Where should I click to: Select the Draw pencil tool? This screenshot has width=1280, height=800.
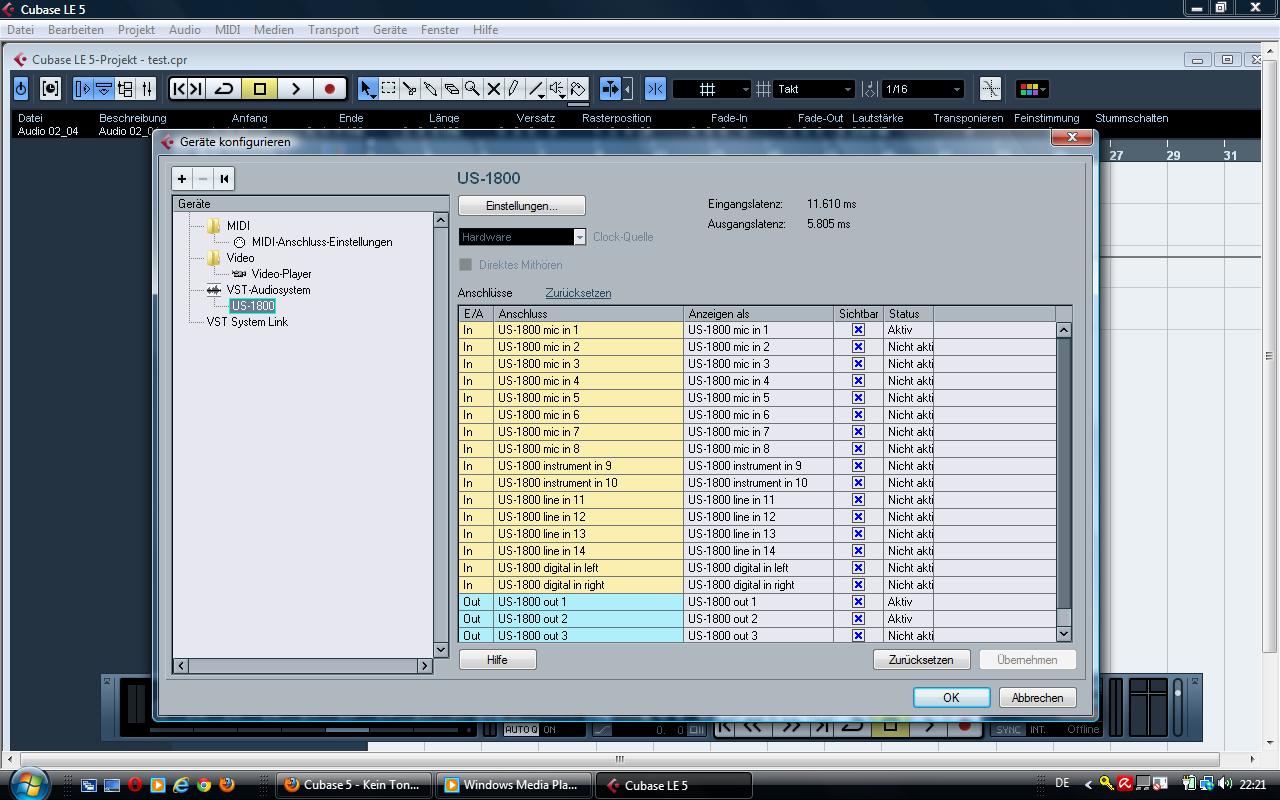(x=514, y=89)
